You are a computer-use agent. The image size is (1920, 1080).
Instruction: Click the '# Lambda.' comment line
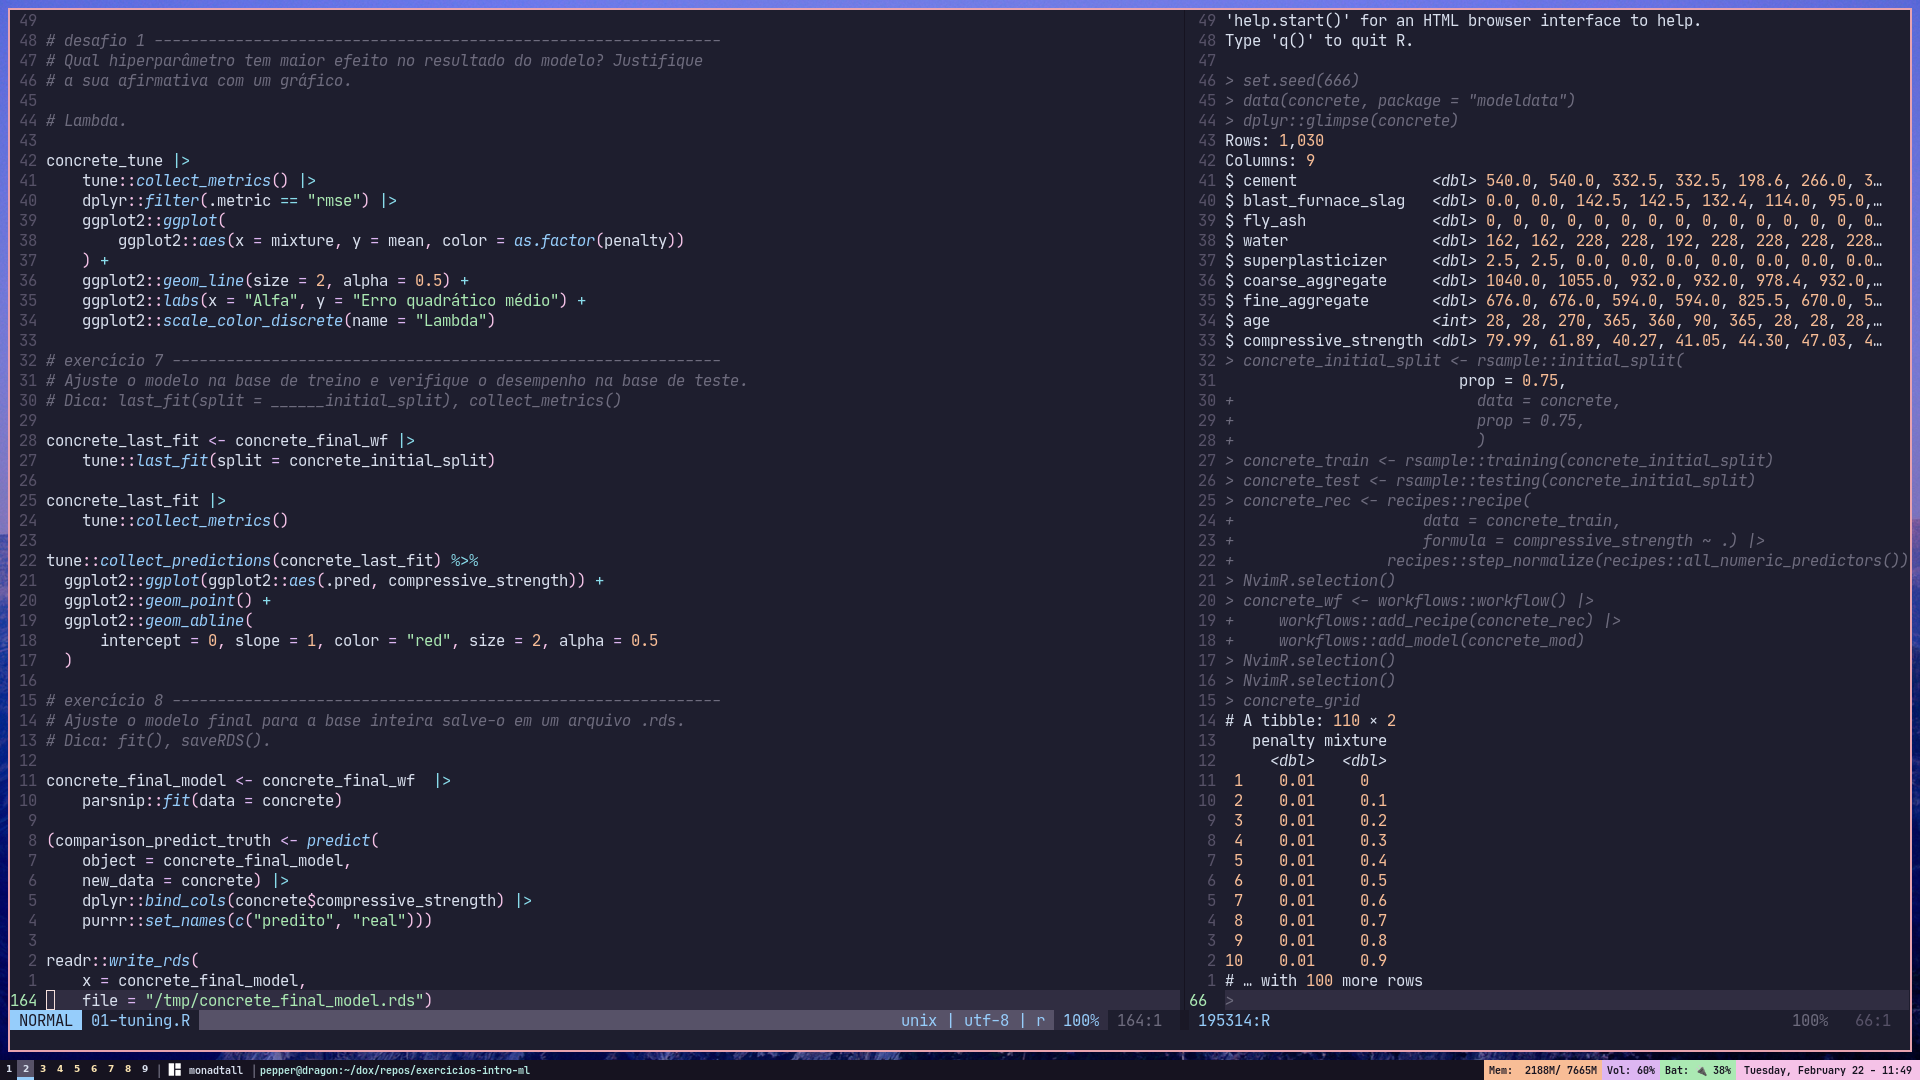point(86,120)
